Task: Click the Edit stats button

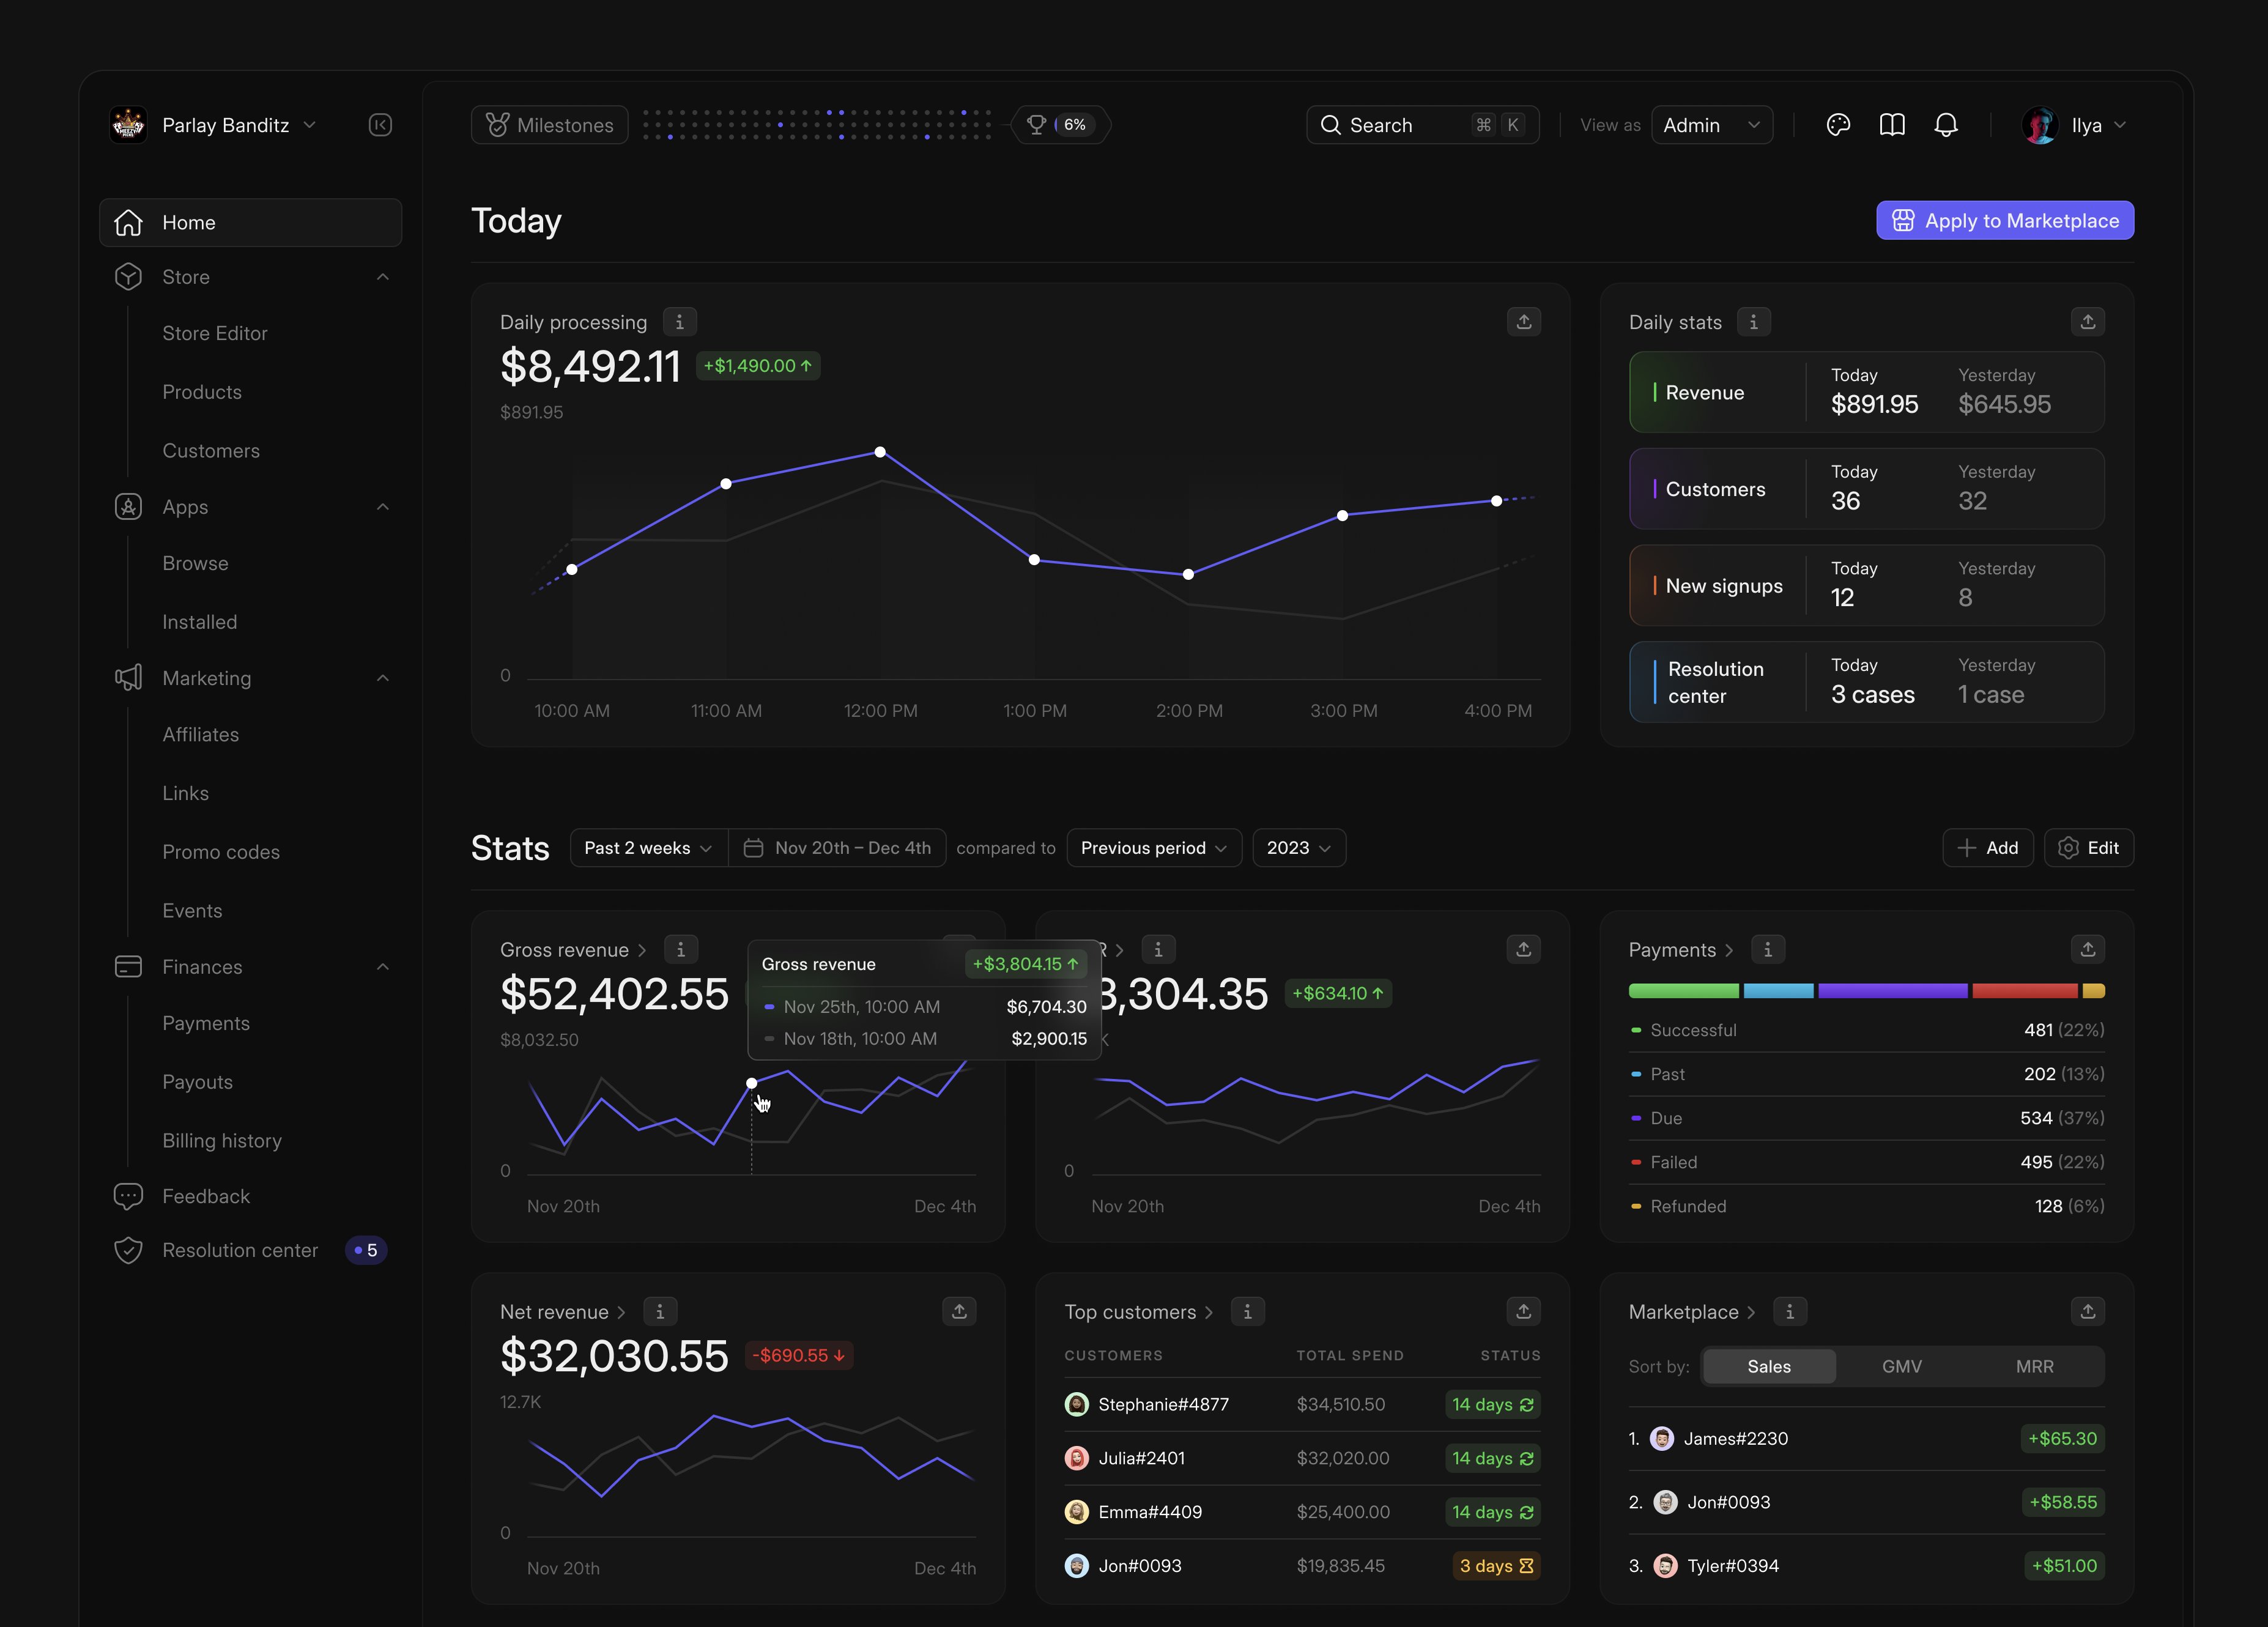Action: click(2088, 848)
